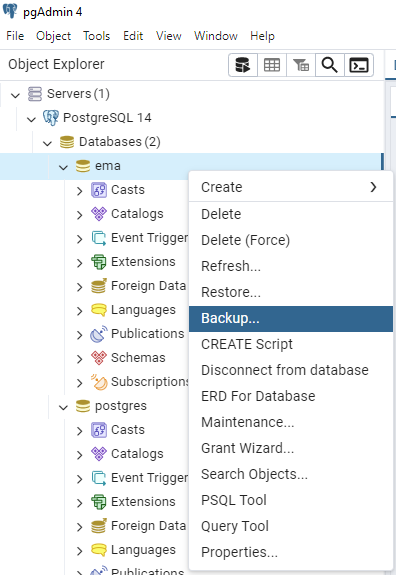Select CREATE Script menu entry
Viewport: 396px width, 575px height.
pyautogui.click(x=291, y=344)
